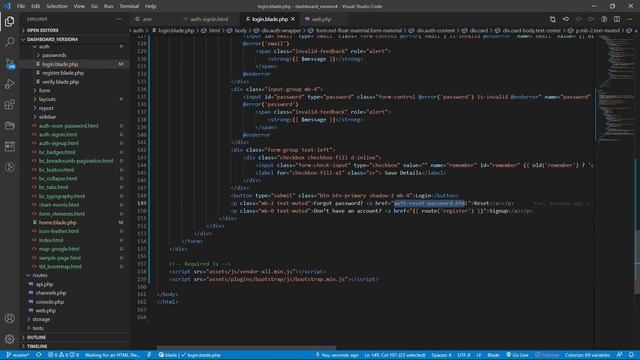Open map-google.html in explorer
The height and width of the screenshot is (360, 640).
coord(59,249)
